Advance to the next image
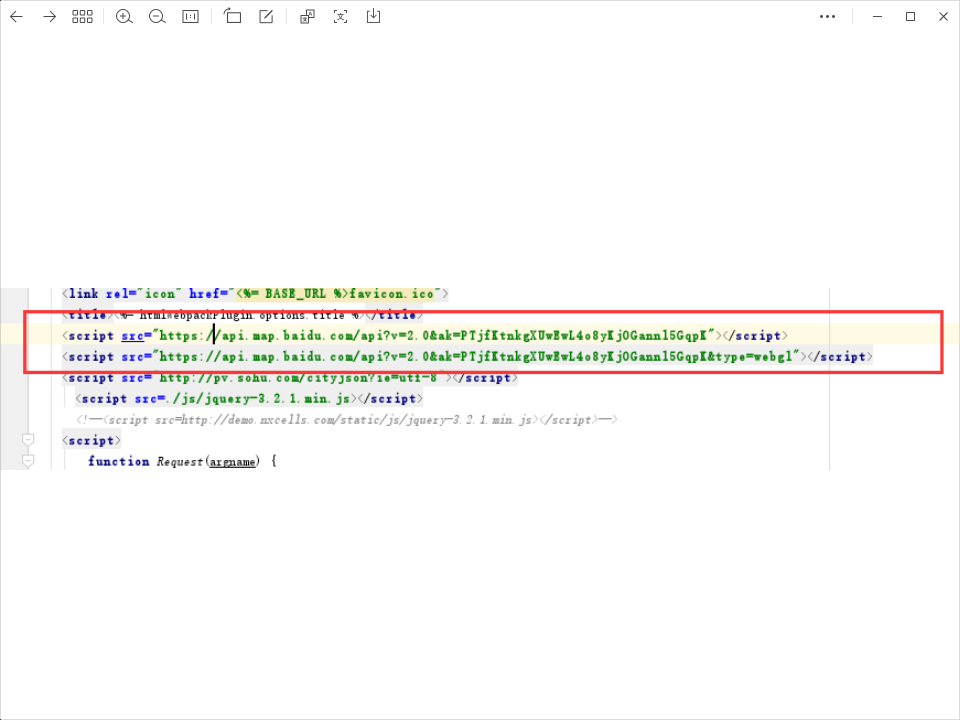Image resolution: width=960 pixels, height=720 pixels. 49,17
